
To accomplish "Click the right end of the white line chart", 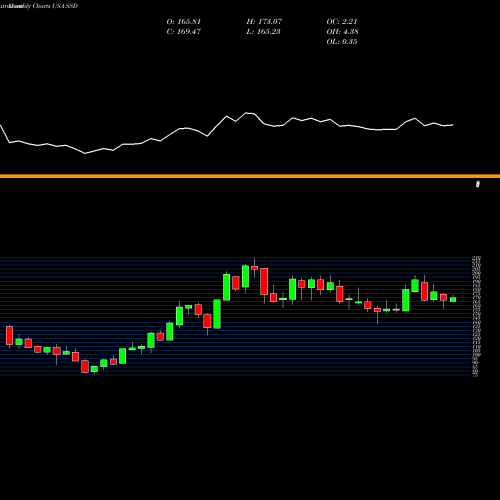I will pos(452,125).
